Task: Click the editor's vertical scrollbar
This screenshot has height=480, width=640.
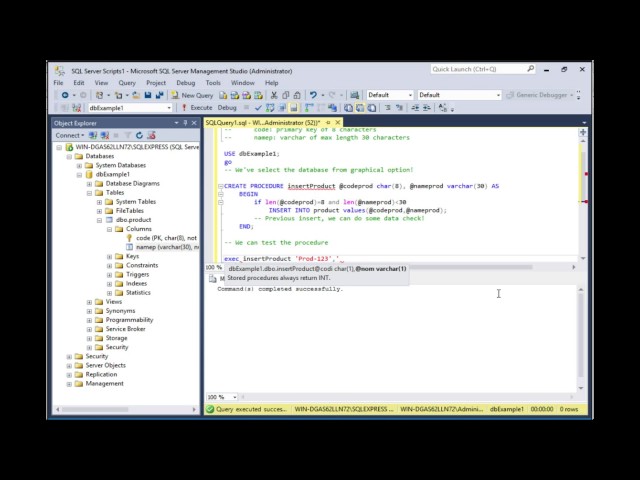Action: (x=583, y=199)
